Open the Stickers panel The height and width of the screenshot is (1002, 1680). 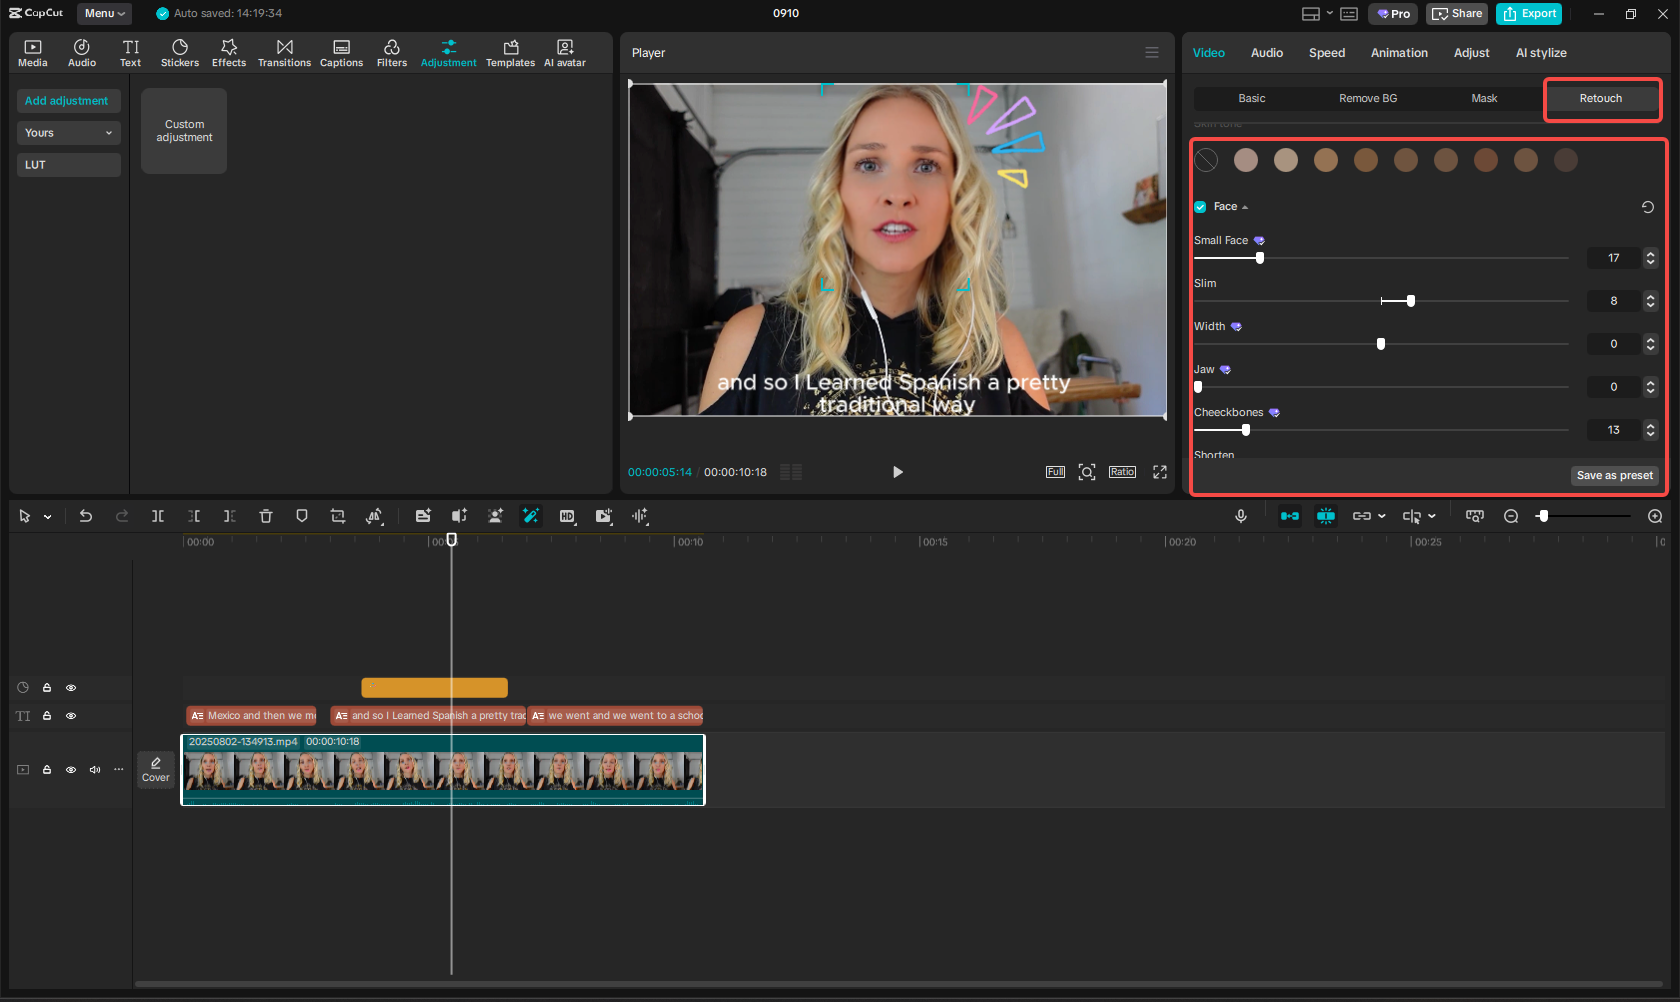pos(180,52)
